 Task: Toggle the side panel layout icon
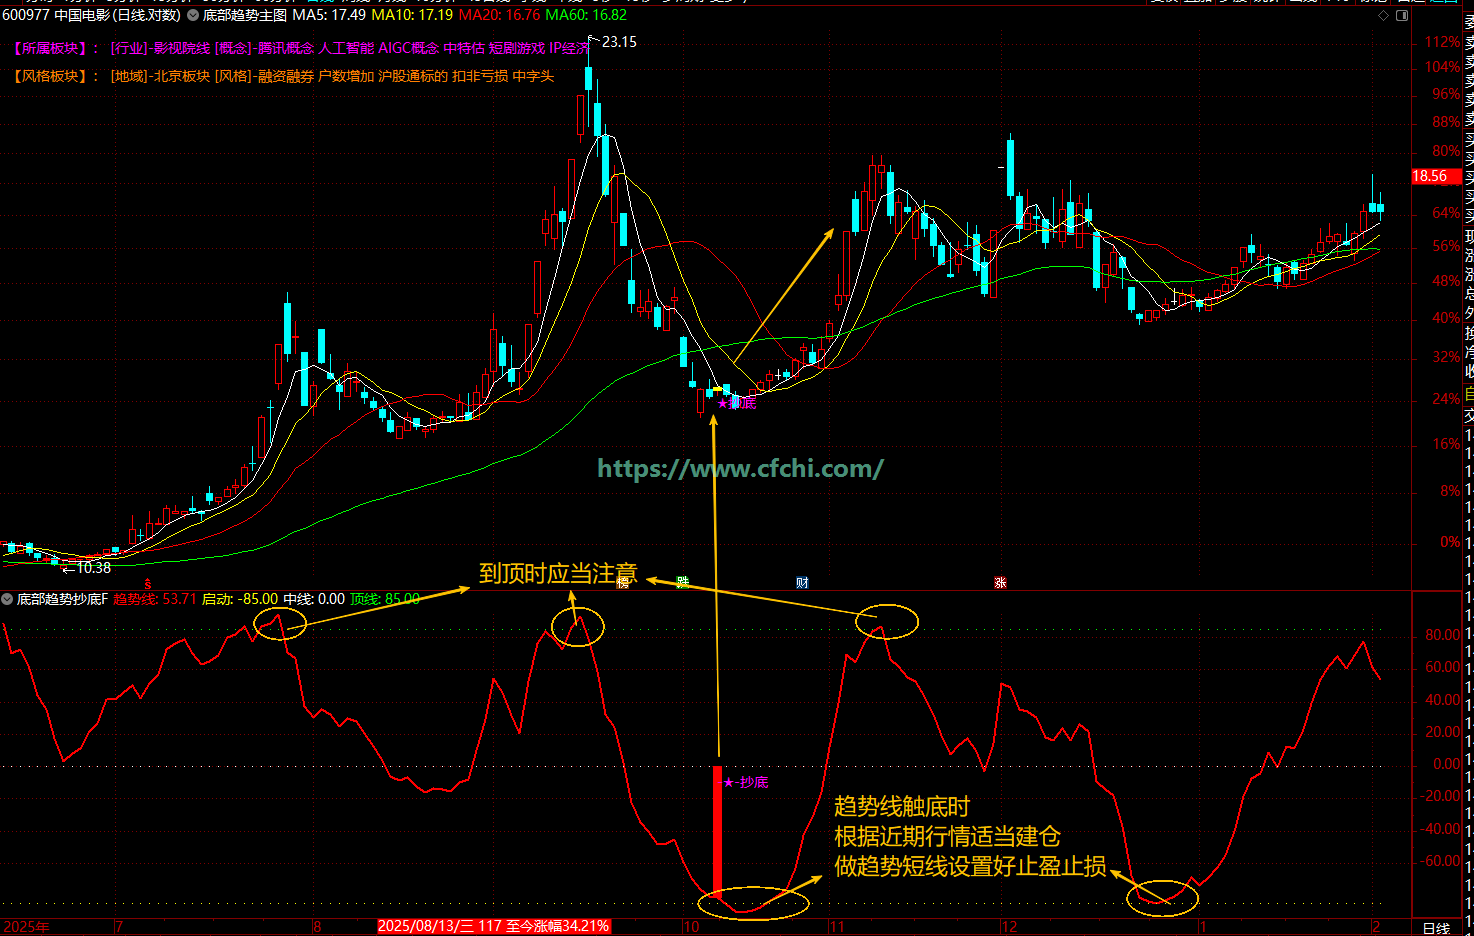pyautogui.click(x=1402, y=15)
